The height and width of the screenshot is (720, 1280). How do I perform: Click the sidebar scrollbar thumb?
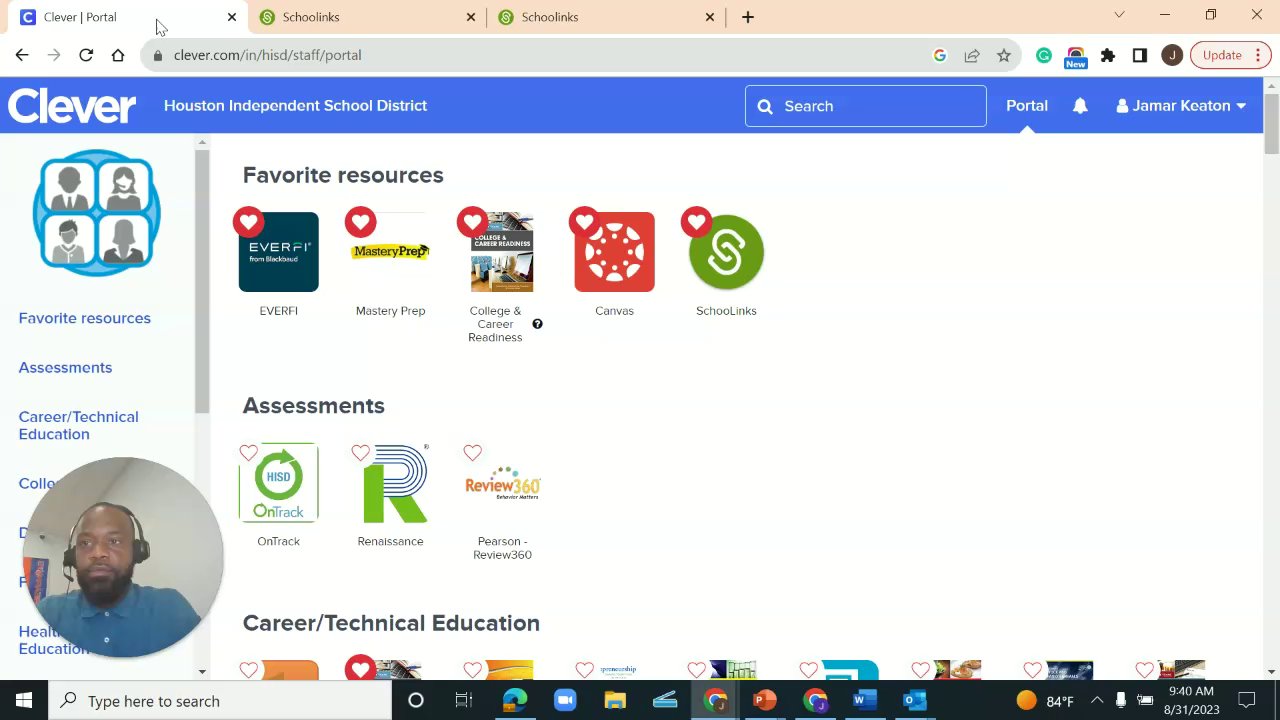tap(202, 282)
